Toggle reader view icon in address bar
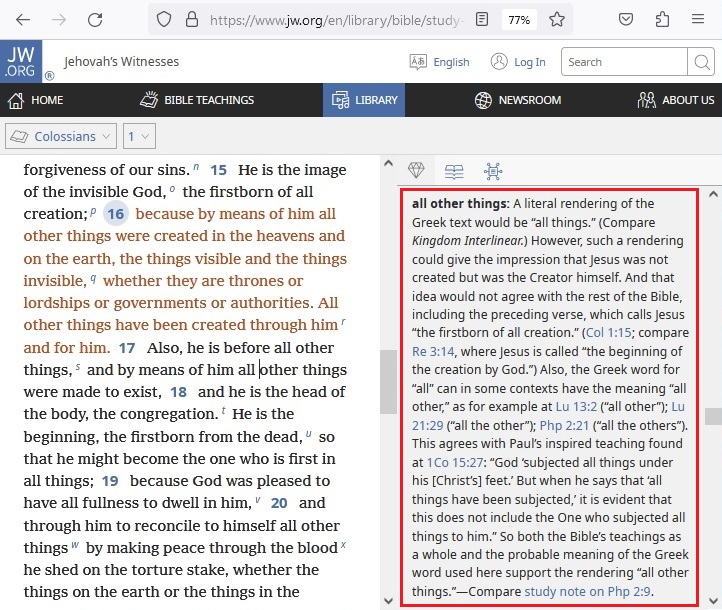Image resolution: width=722 pixels, height=610 pixels. coord(482,19)
